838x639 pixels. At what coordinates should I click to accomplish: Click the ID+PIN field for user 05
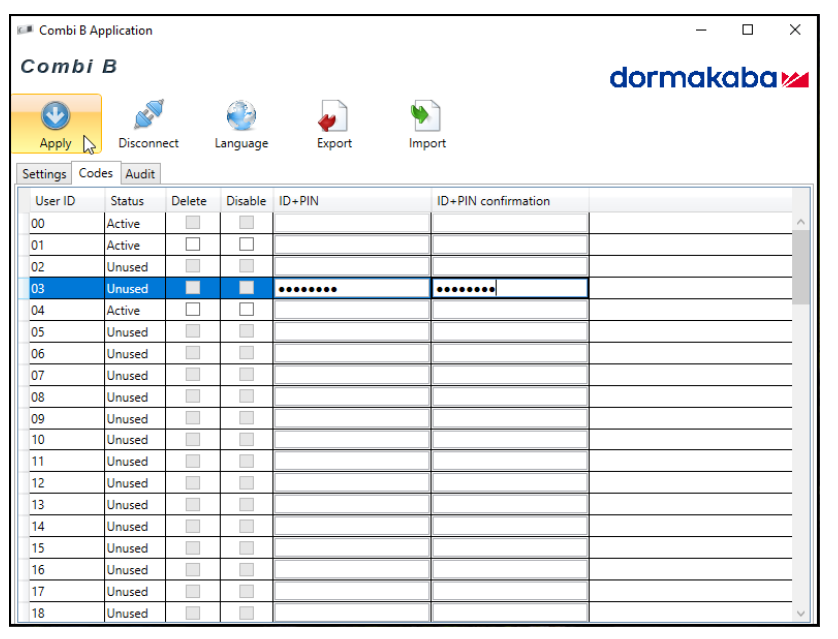pos(352,332)
